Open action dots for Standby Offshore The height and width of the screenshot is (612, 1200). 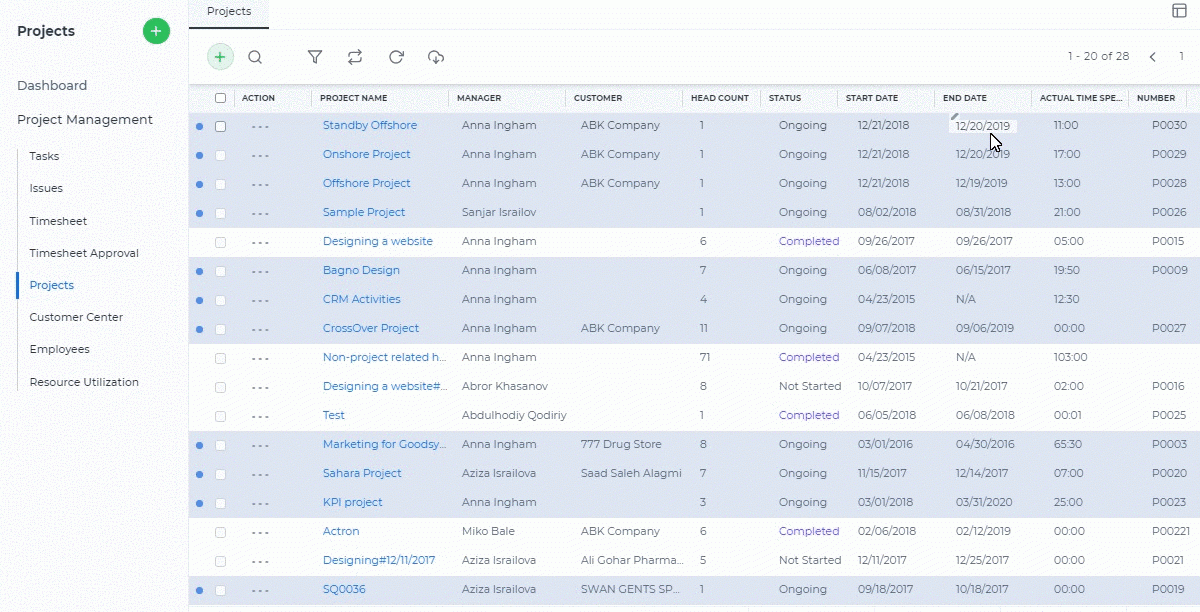pyautogui.click(x=261, y=127)
